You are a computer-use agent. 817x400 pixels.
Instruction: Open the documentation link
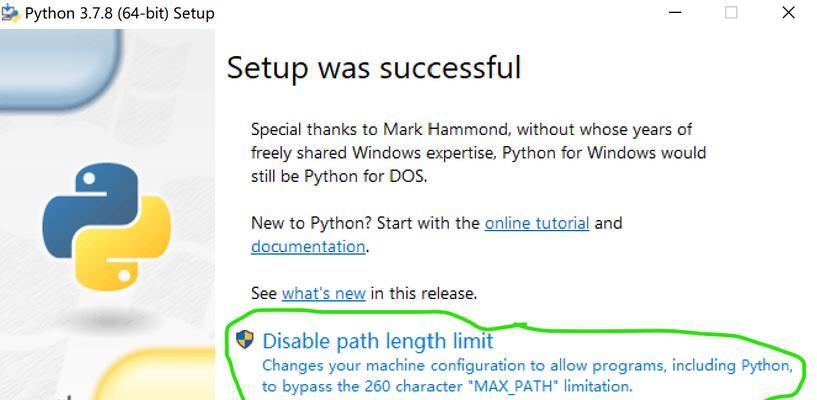click(x=308, y=246)
